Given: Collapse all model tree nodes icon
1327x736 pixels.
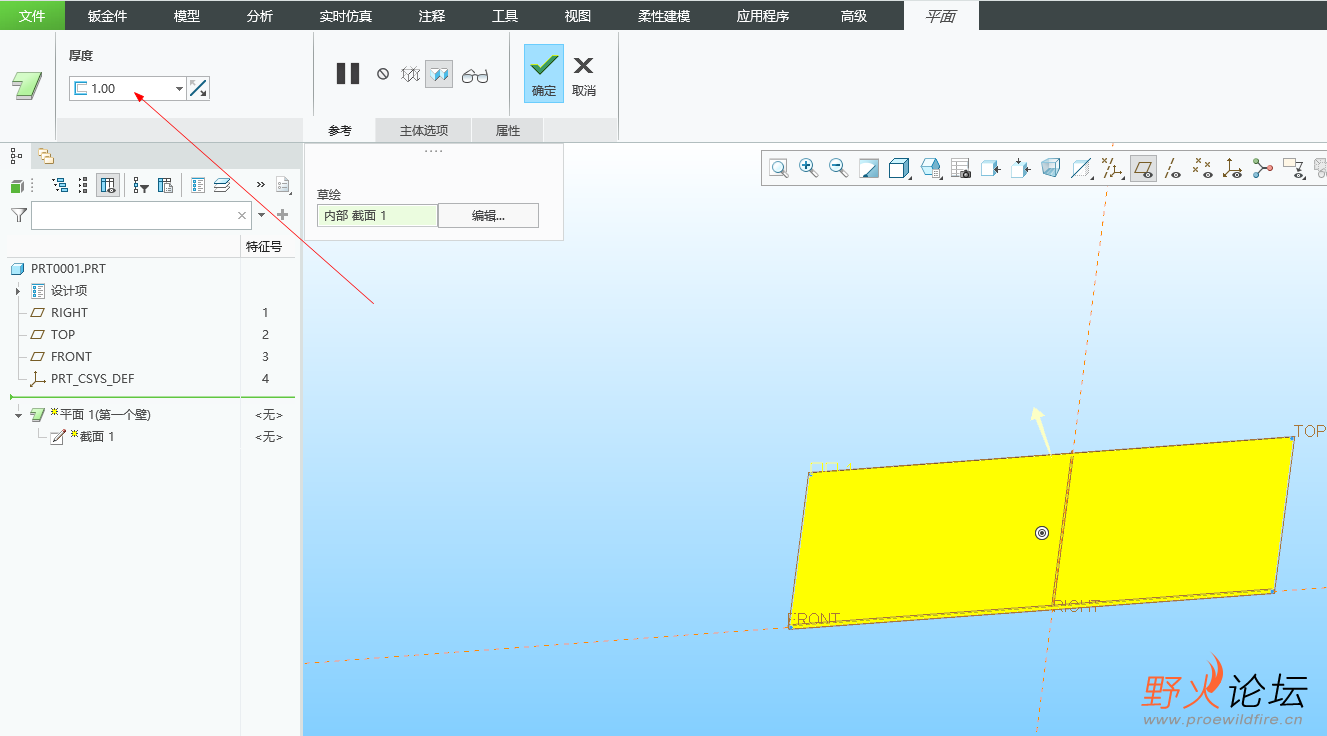Looking at the screenshot, I should click(x=82, y=185).
